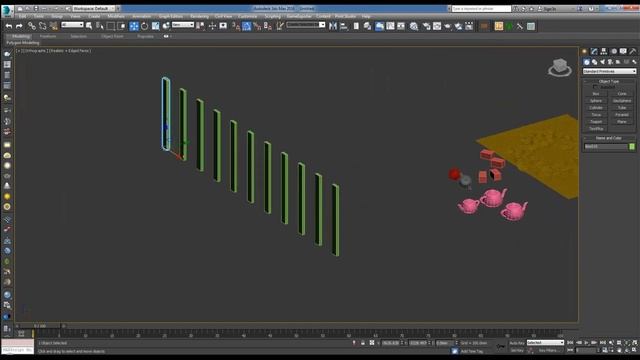The height and width of the screenshot is (360, 640).
Task: Select the Shapes category icon
Action: 595,62
